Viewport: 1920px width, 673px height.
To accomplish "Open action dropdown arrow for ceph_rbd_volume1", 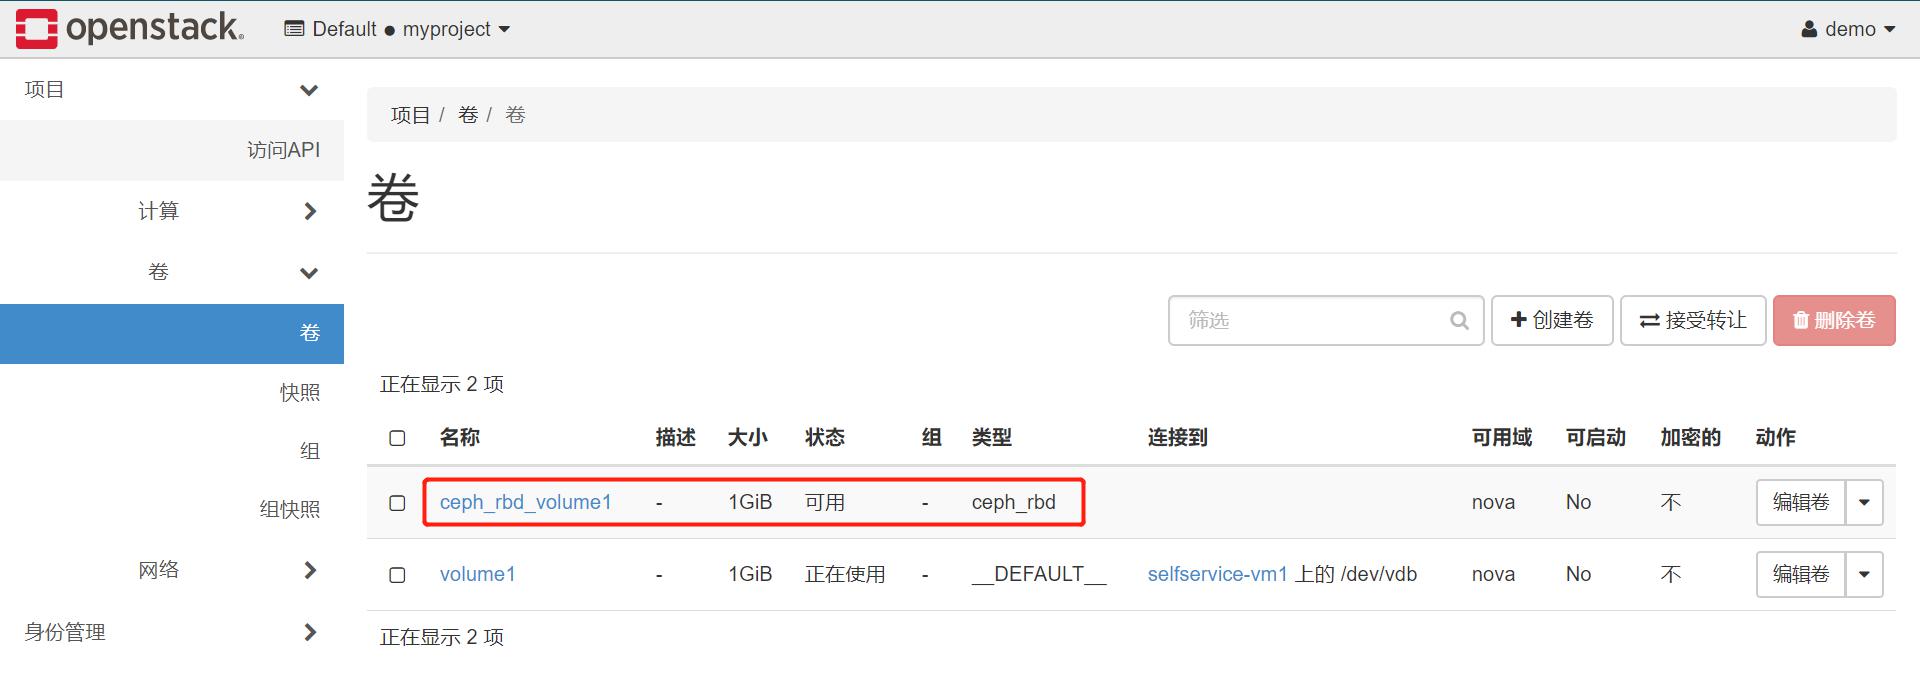I will click(1864, 502).
